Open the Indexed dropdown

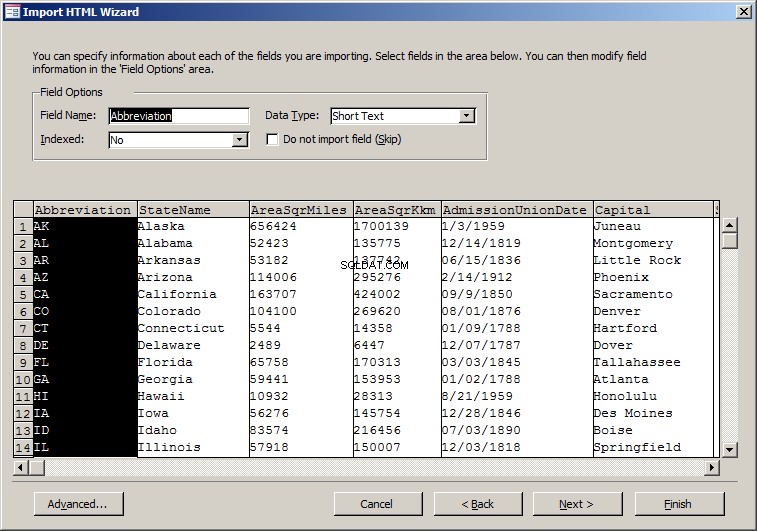pyautogui.click(x=239, y=140)
